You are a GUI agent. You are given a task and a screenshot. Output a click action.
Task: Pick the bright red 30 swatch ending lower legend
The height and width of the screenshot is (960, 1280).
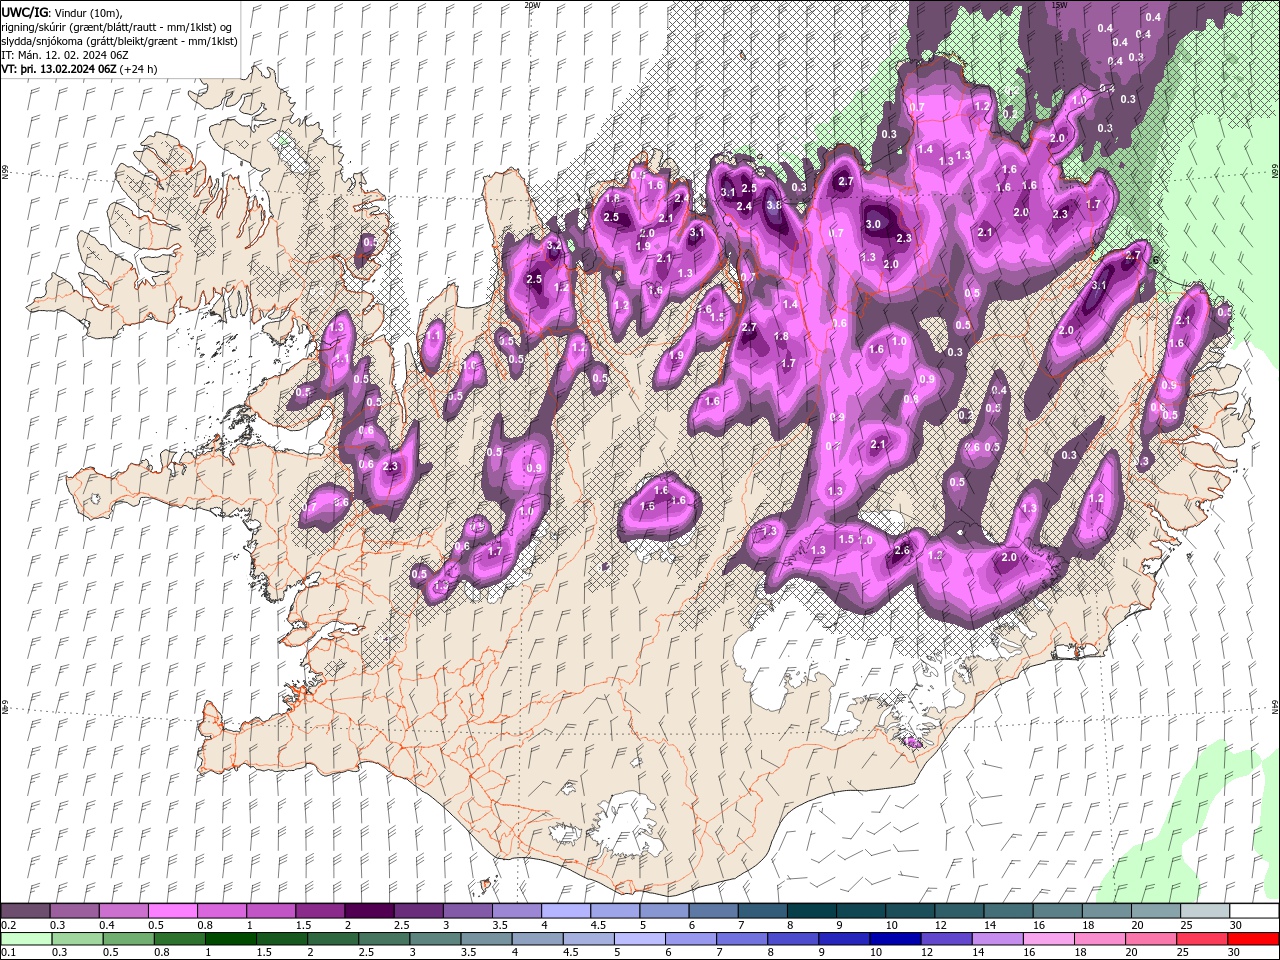(1254, 939)
